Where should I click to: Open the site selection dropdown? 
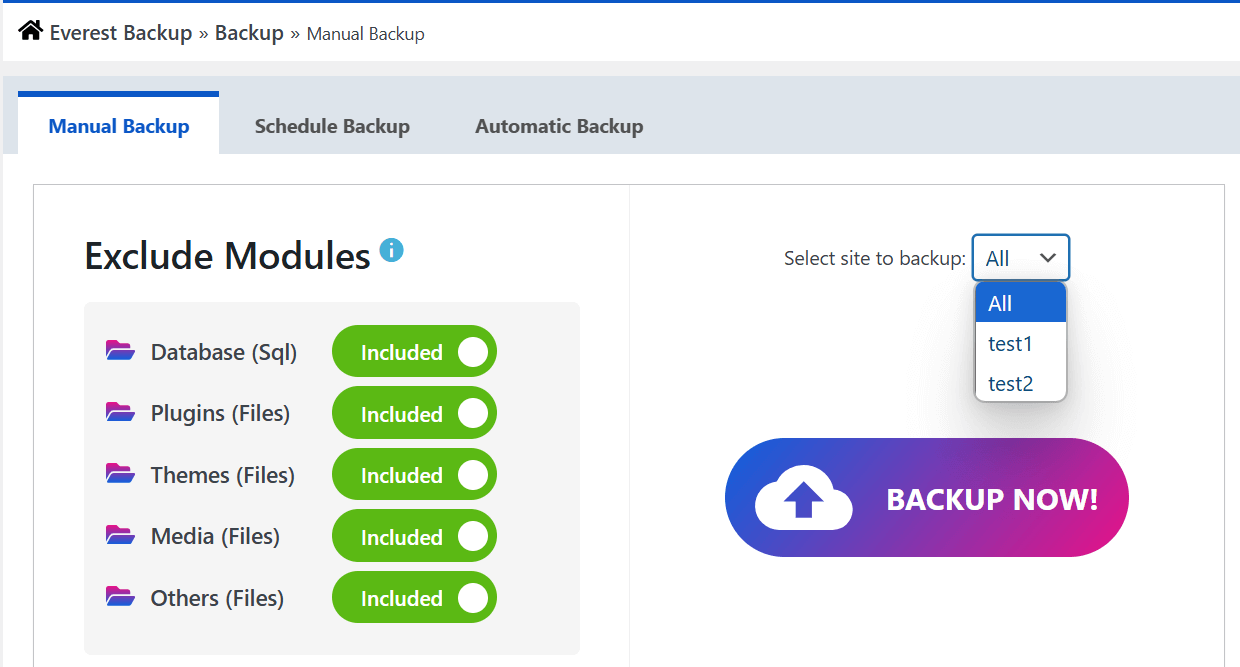1020,257
